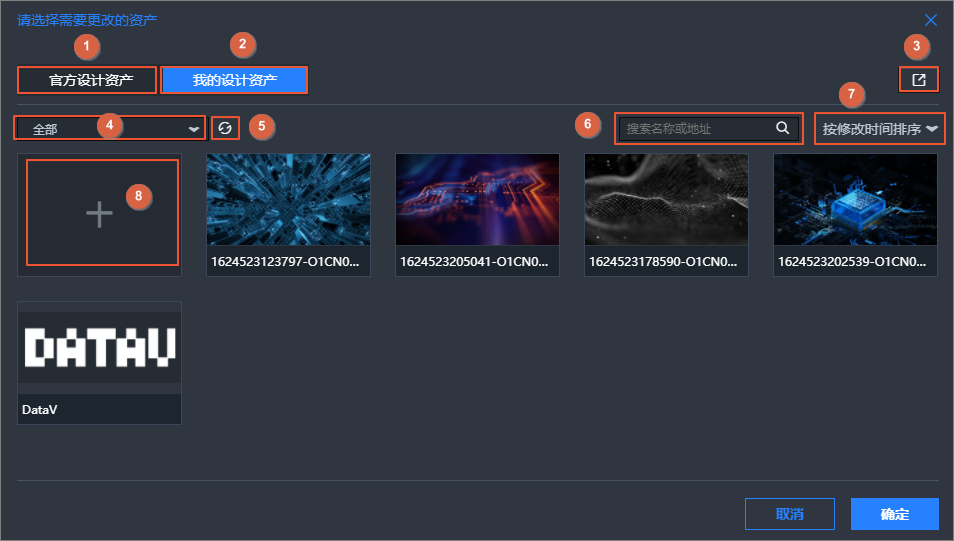Select the 我的设计资产 tab
This screenshot has width=954, height=541.
point(234,80)
